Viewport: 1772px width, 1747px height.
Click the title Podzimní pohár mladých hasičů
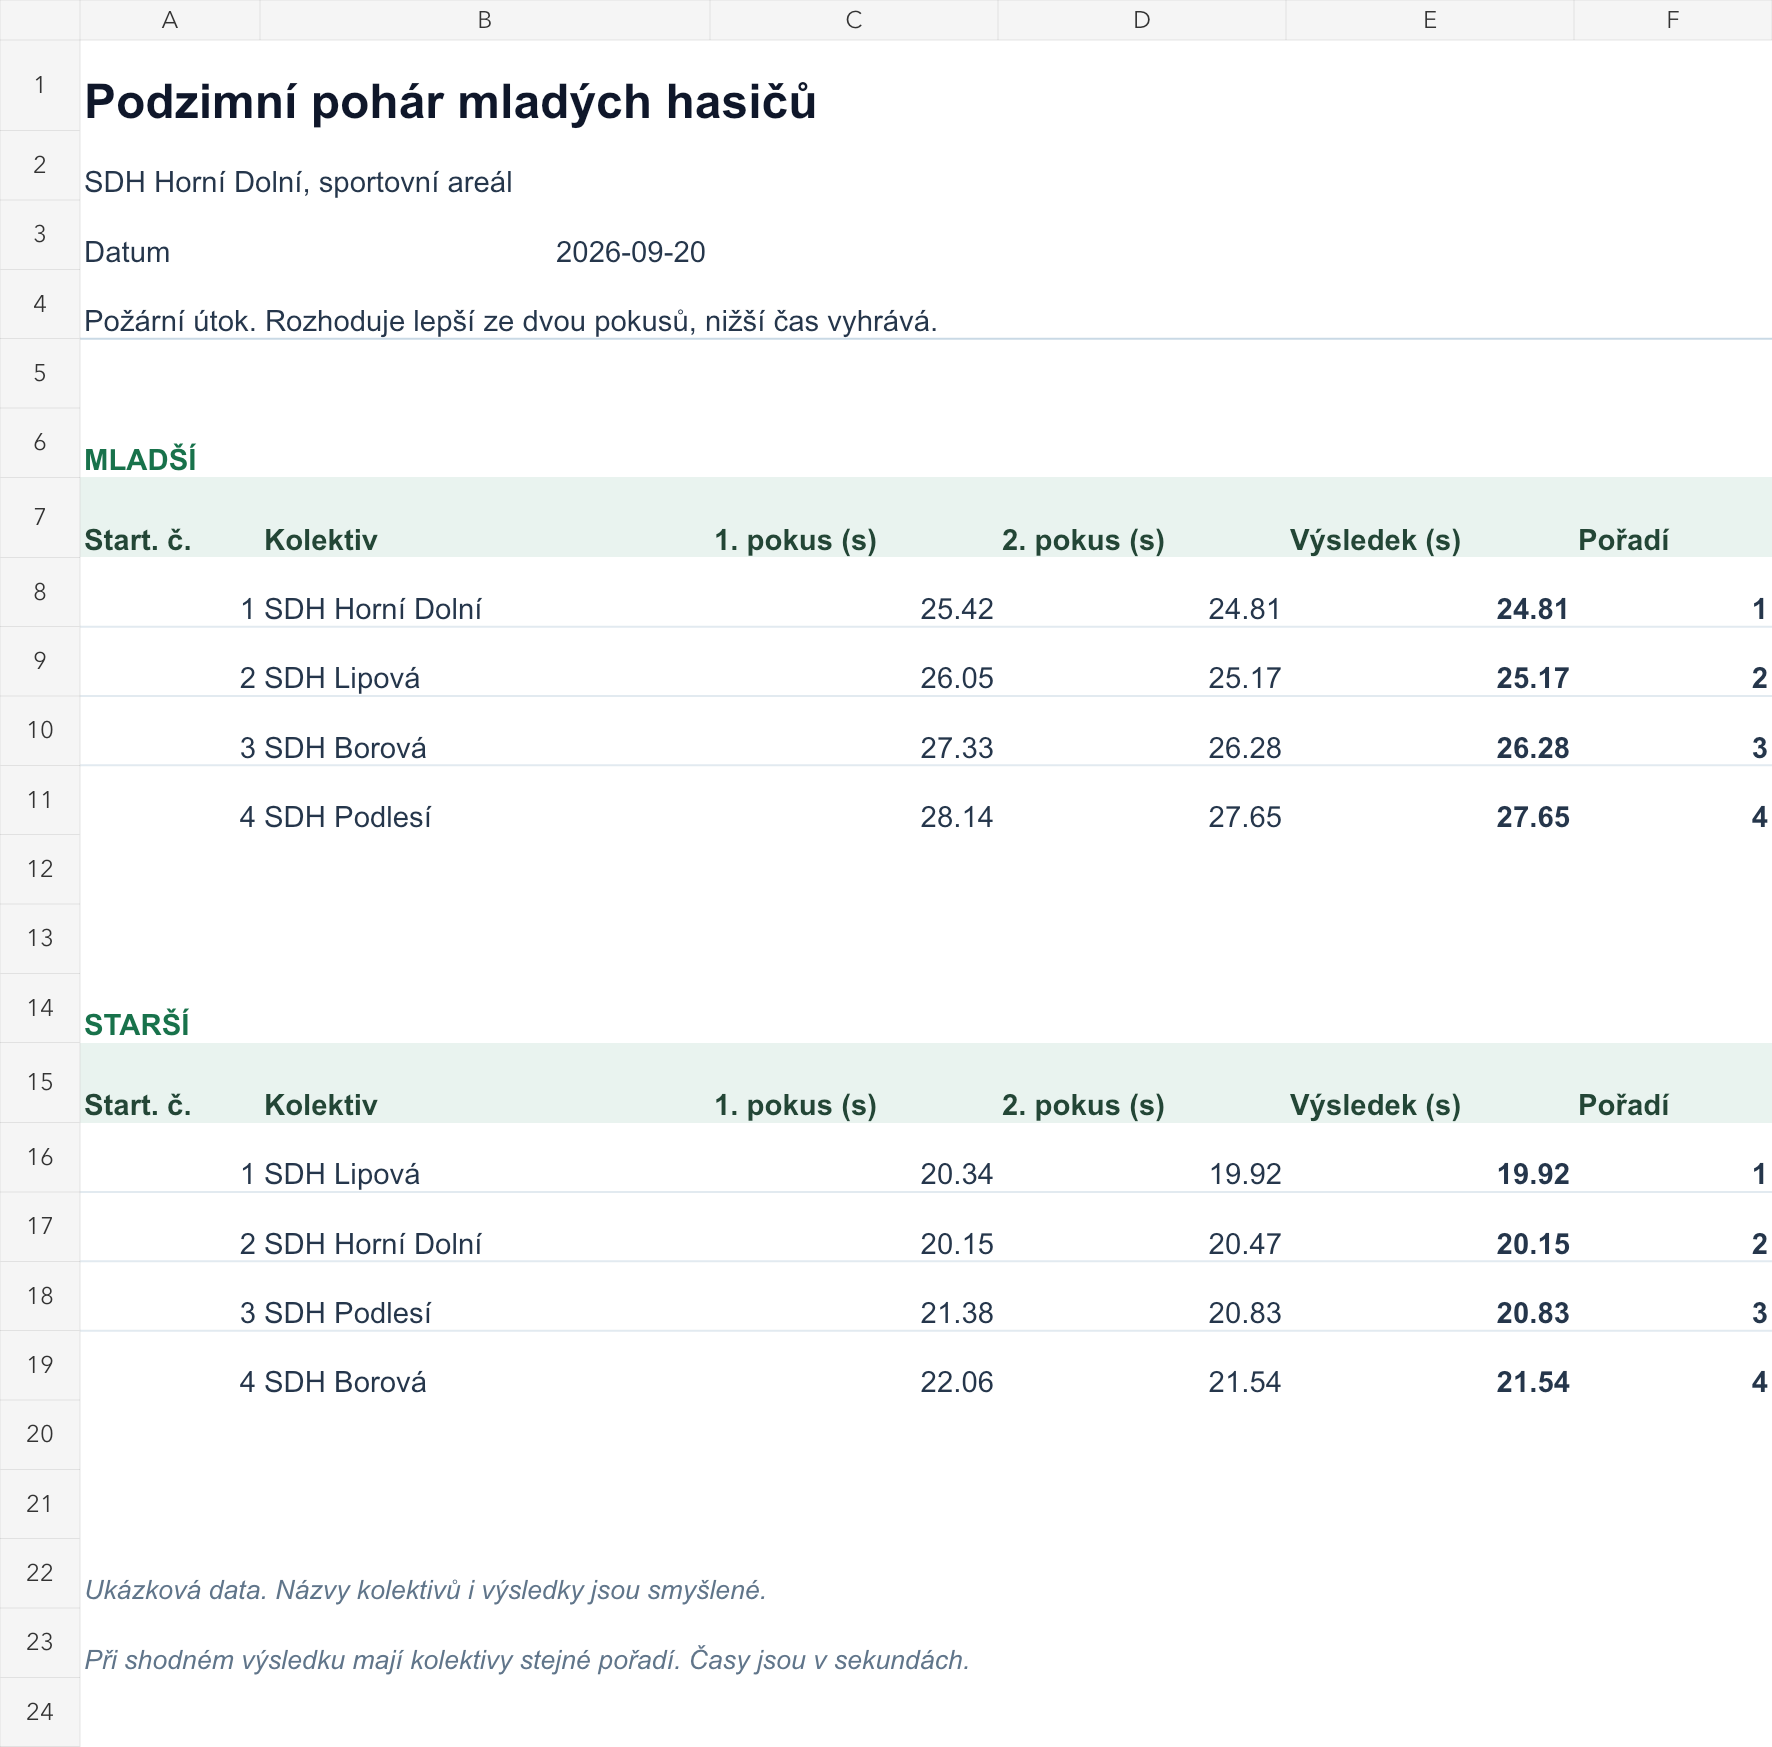(450, 102)
